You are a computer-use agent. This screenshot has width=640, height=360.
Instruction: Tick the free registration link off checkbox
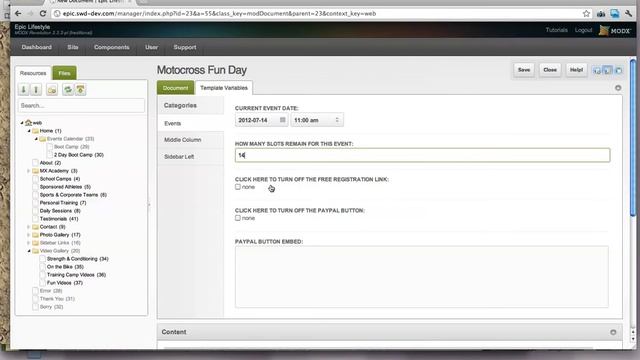238,187
